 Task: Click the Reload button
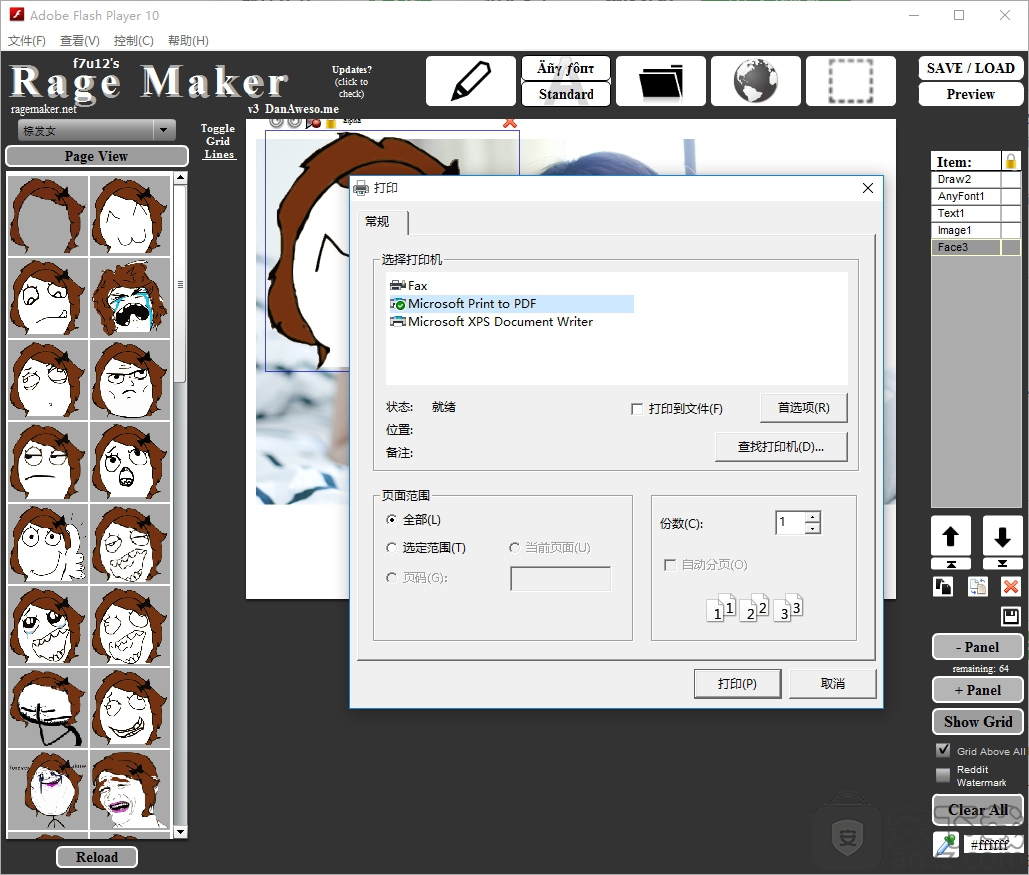(x=96, y=857)
